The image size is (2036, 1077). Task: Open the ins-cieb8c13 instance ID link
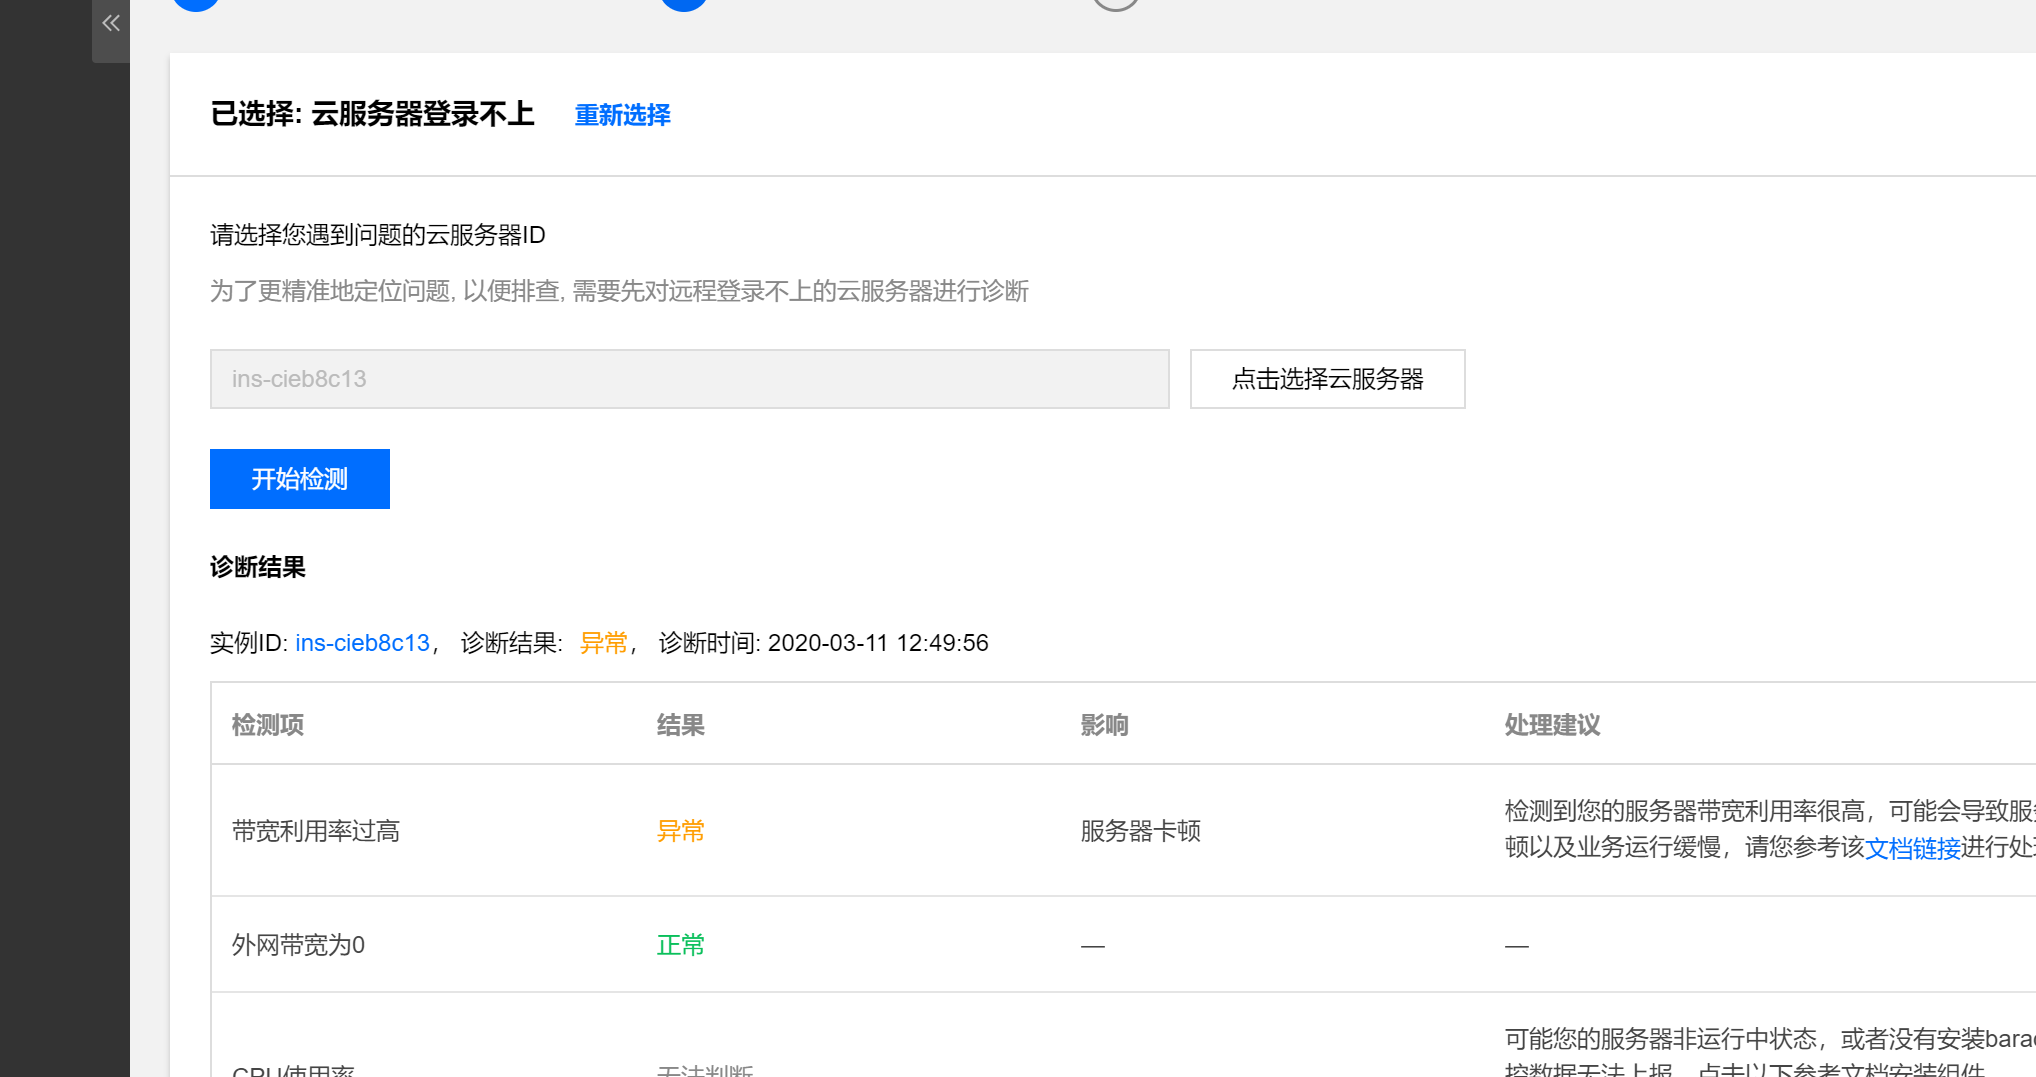coord(362,643)
